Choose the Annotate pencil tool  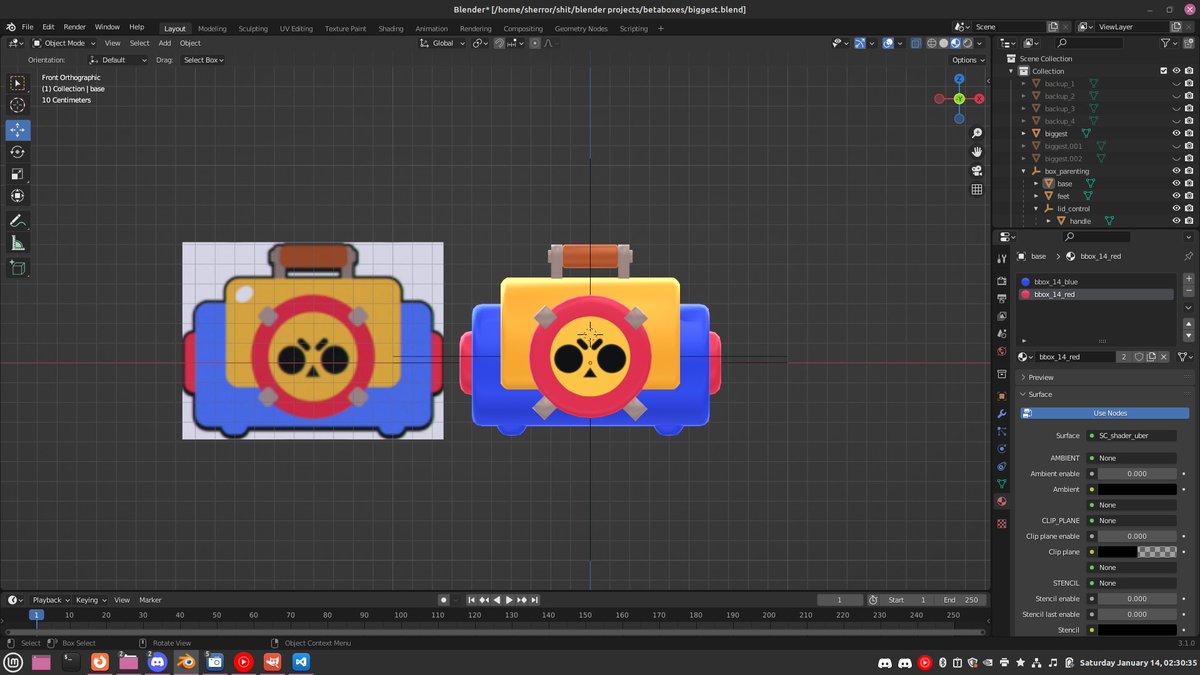[x=18, y=221]
